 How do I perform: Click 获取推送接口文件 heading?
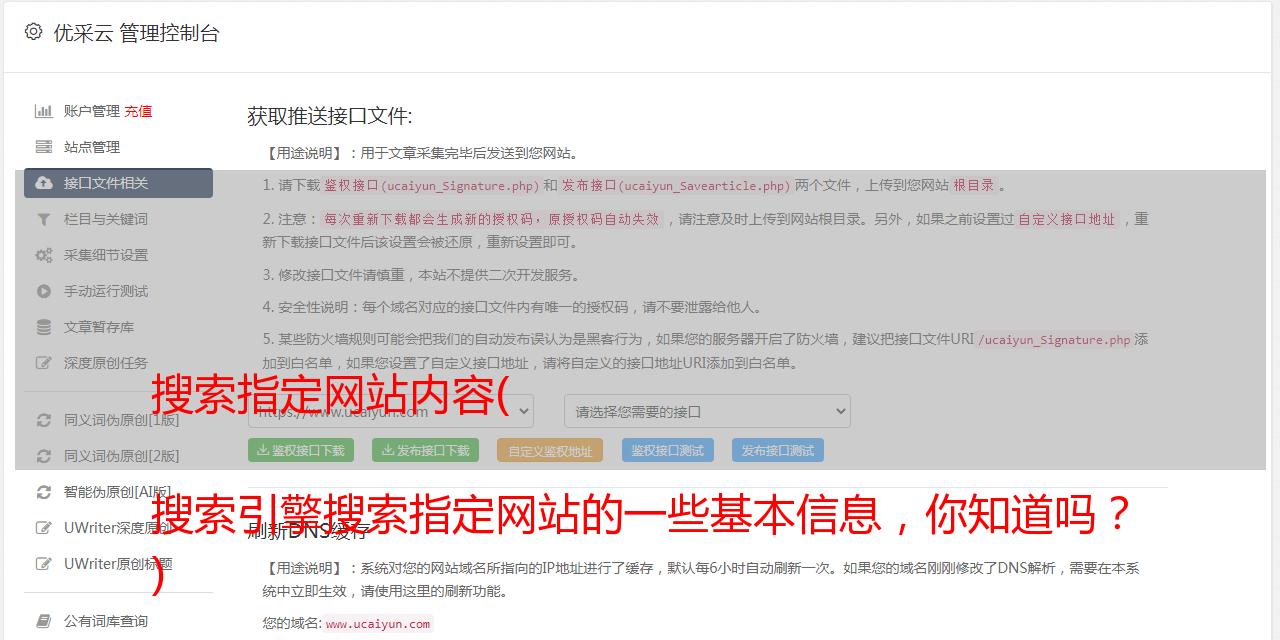pos(330,116)
